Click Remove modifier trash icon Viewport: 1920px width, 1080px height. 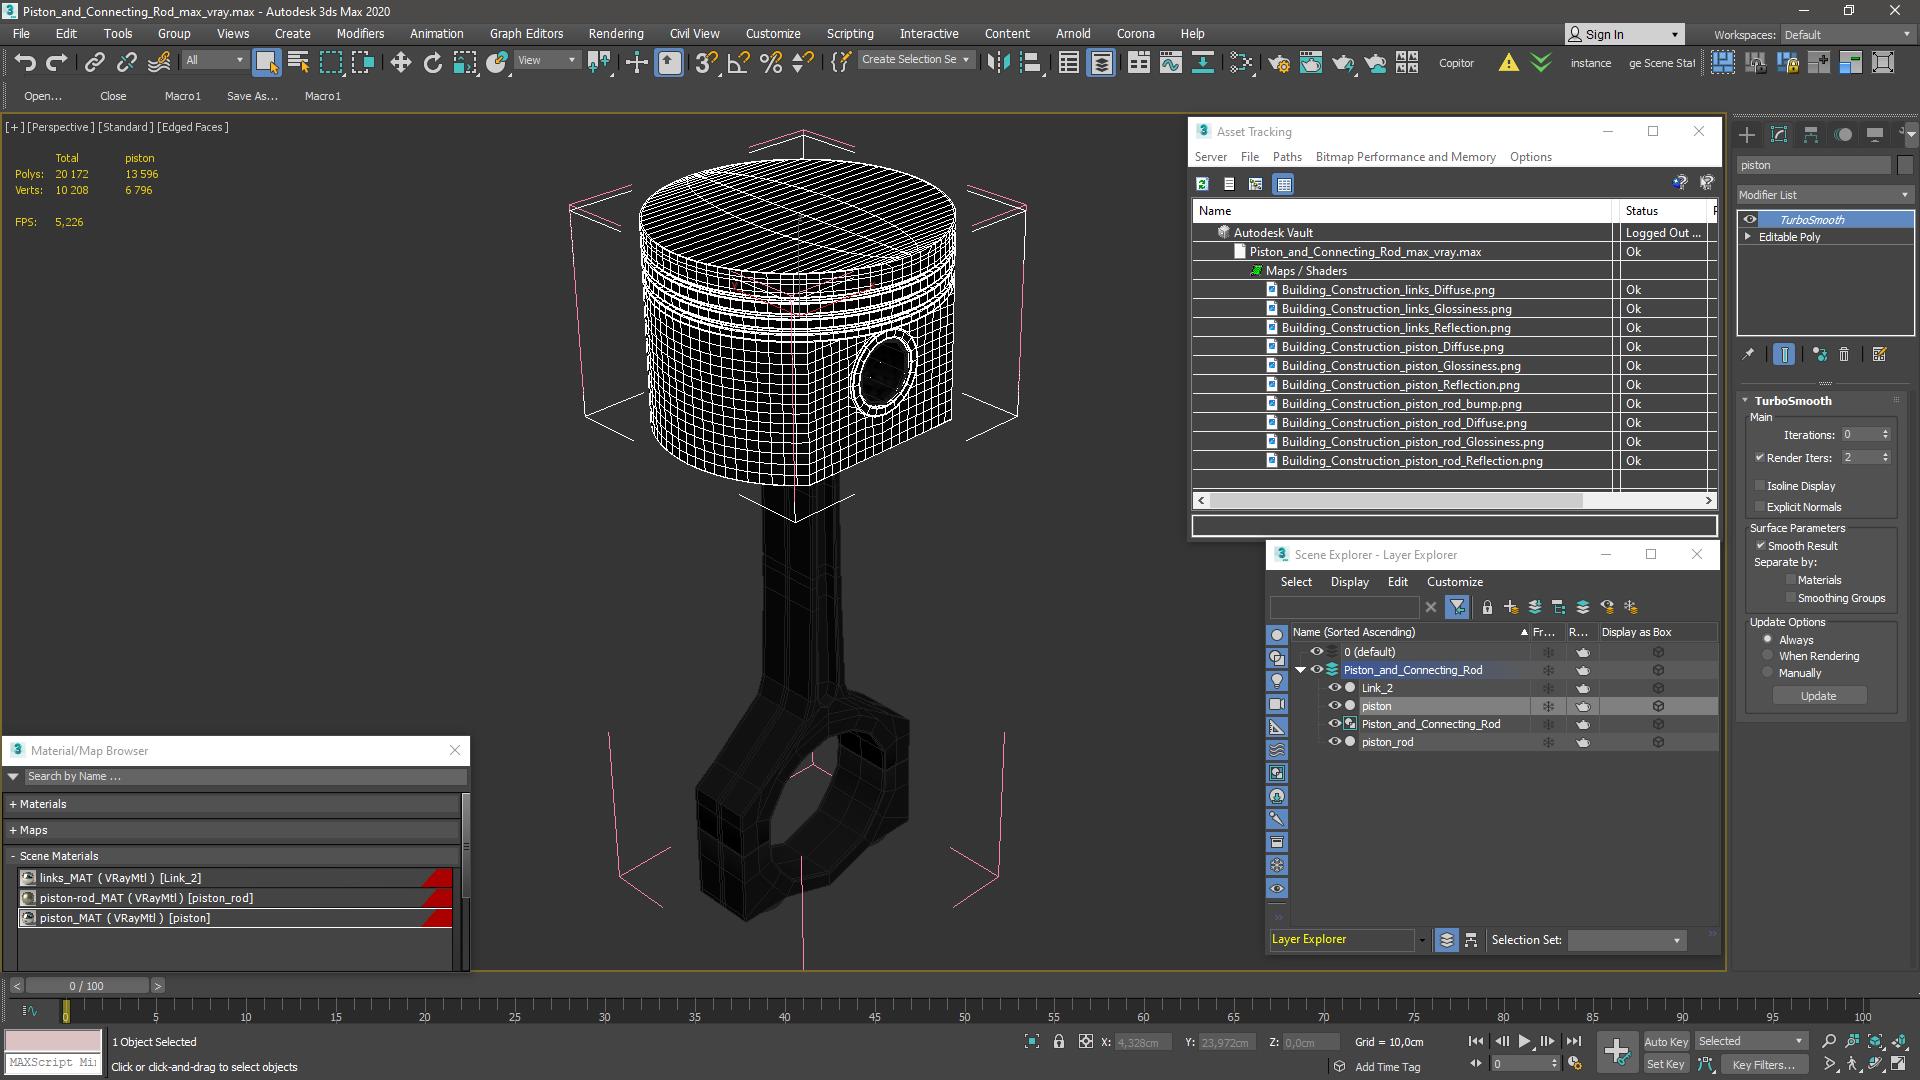pos(1844,354)
